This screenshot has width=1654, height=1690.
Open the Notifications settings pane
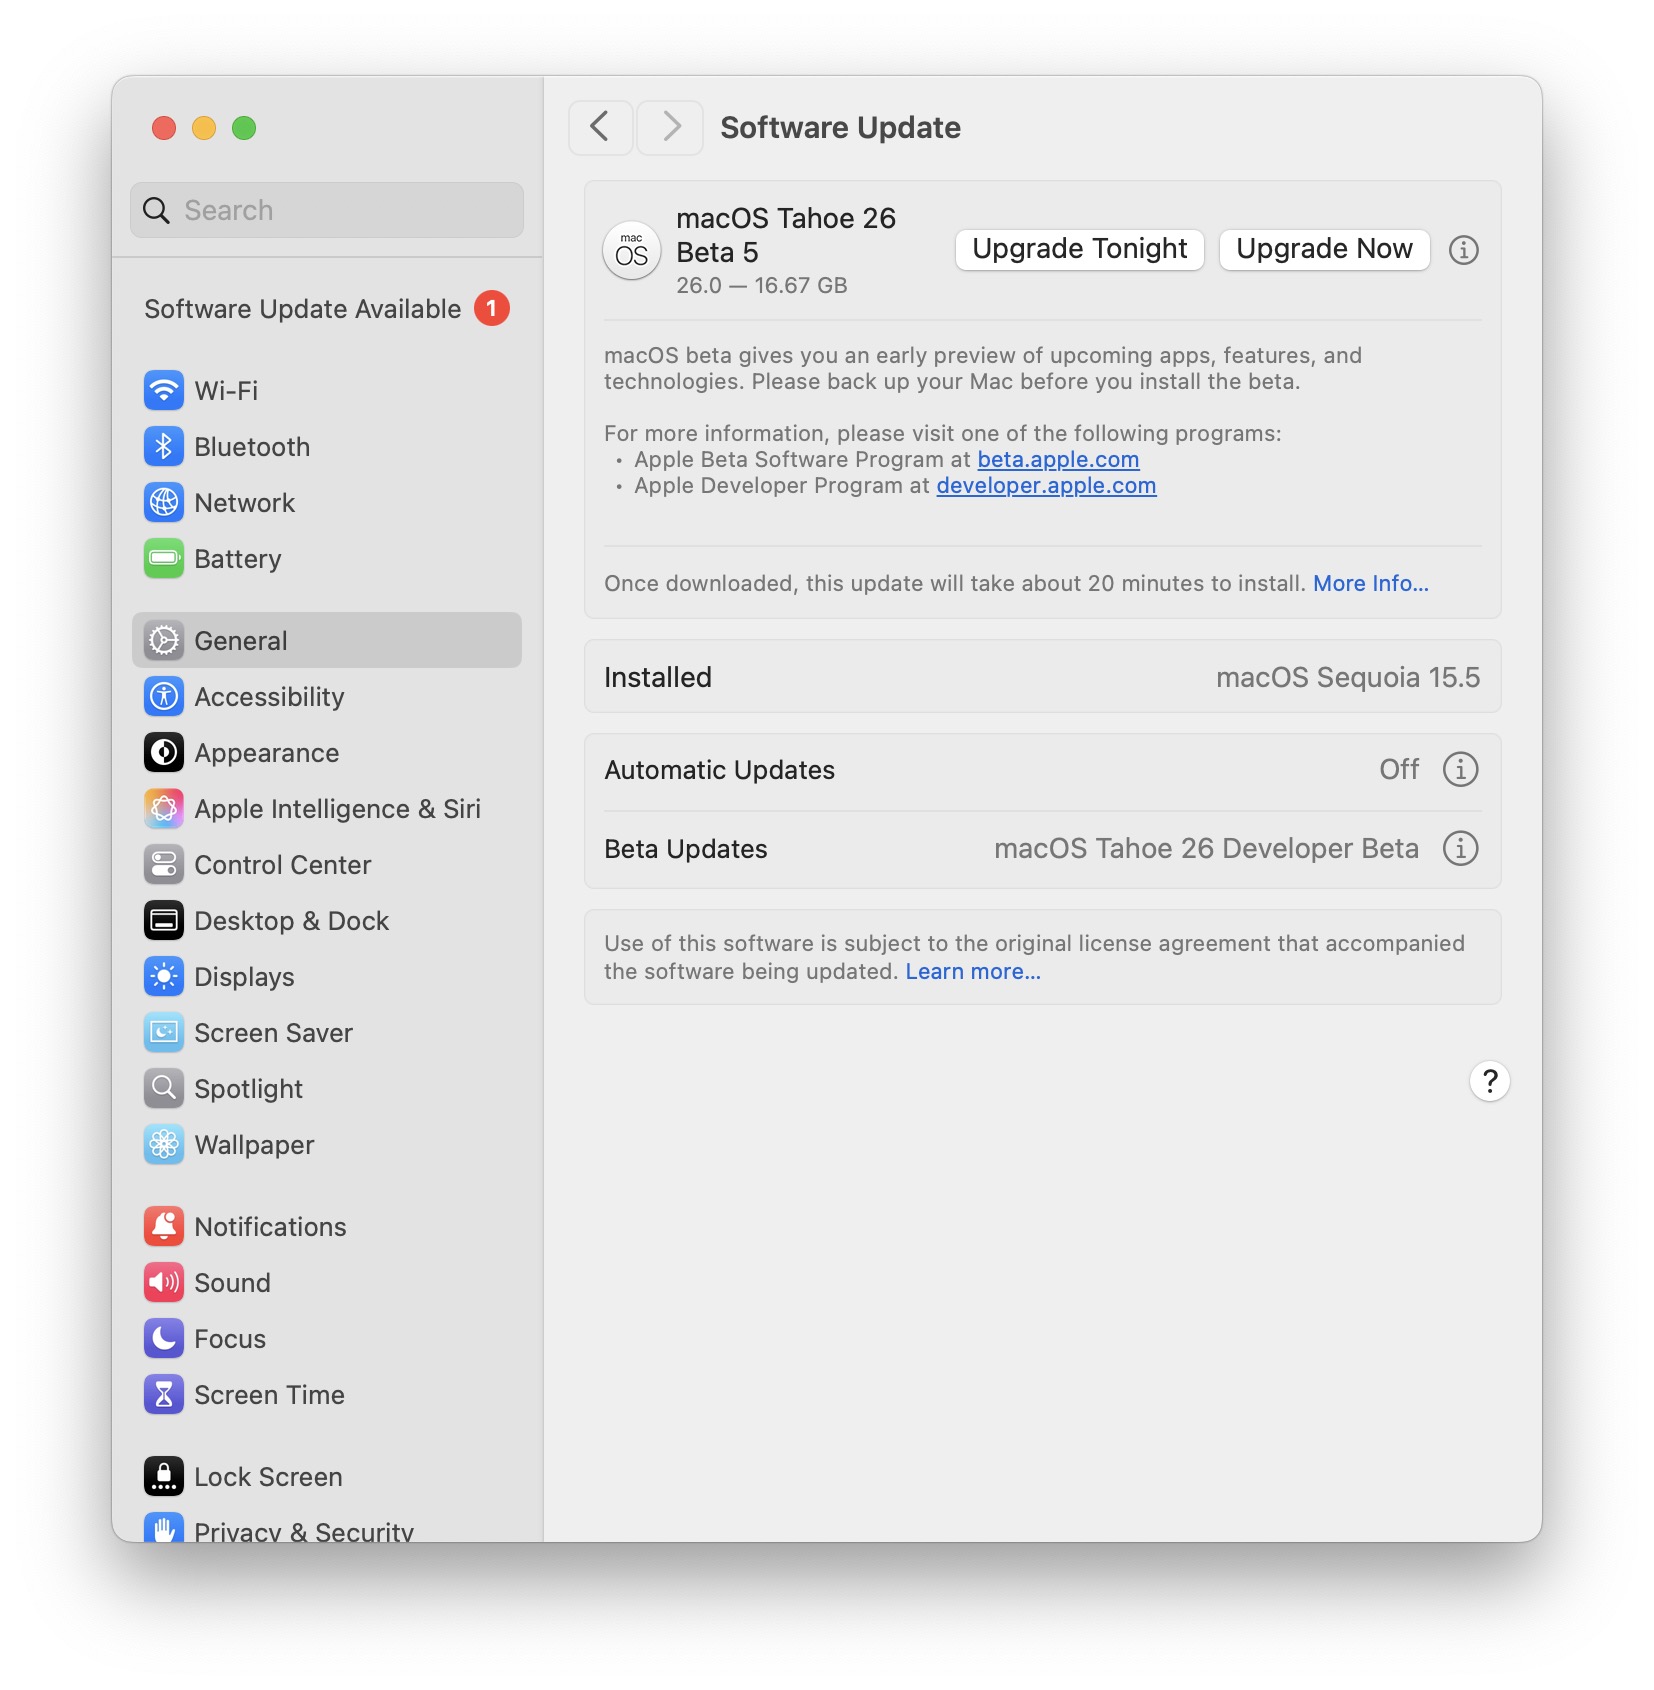tap(270, 1226)
